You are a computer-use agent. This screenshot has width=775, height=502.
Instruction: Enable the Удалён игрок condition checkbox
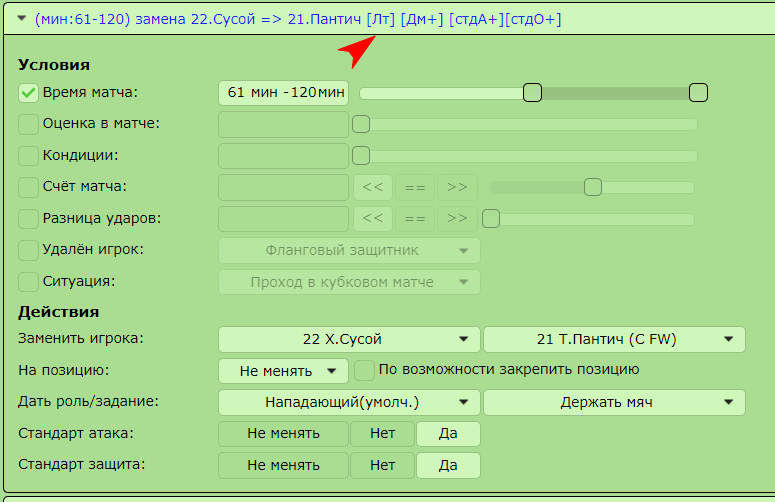pos(28,250)
